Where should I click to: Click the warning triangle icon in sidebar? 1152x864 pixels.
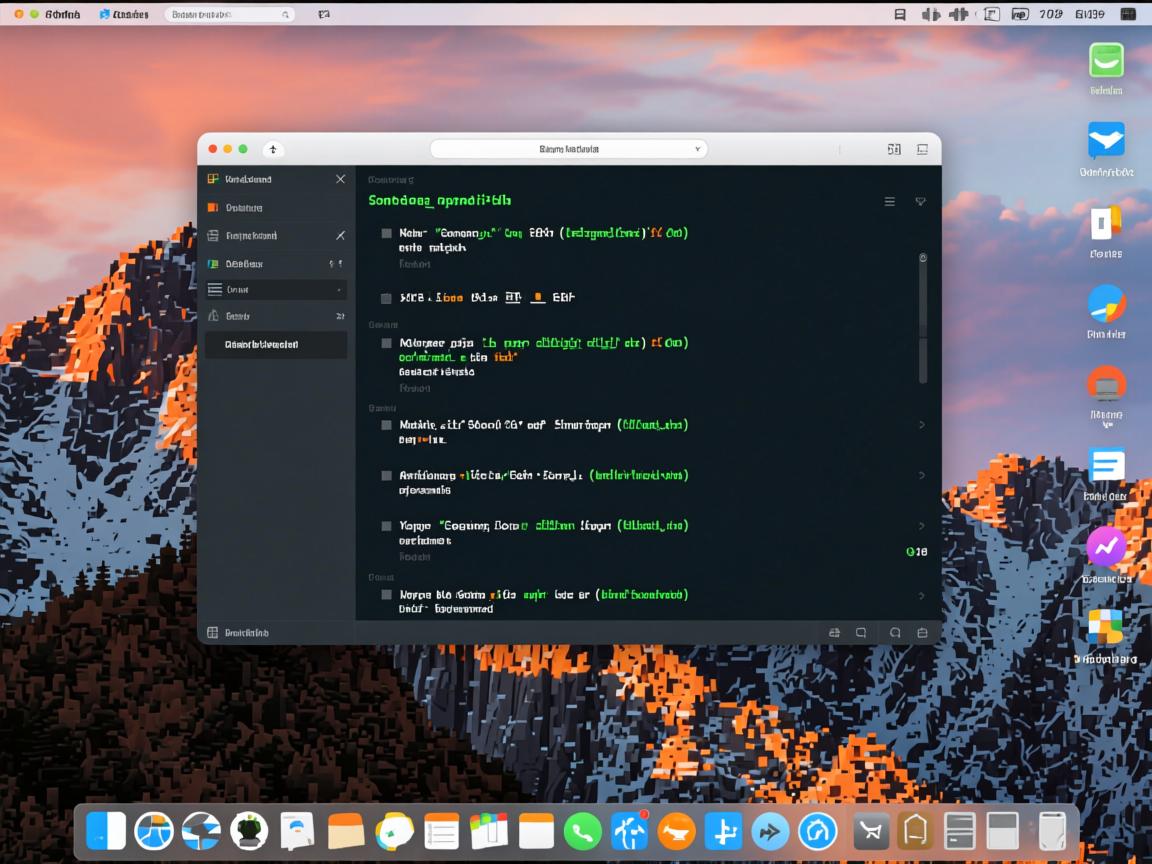212,316
